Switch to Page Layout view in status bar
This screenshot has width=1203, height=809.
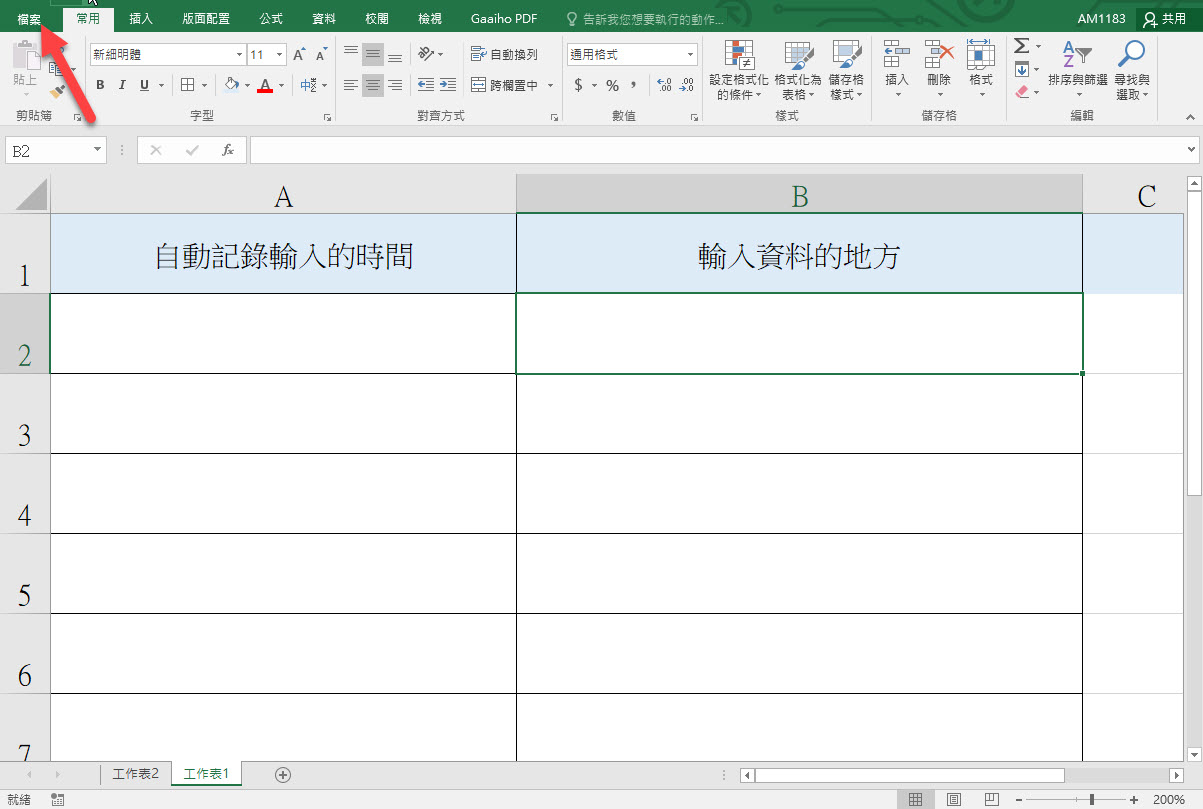953,799
